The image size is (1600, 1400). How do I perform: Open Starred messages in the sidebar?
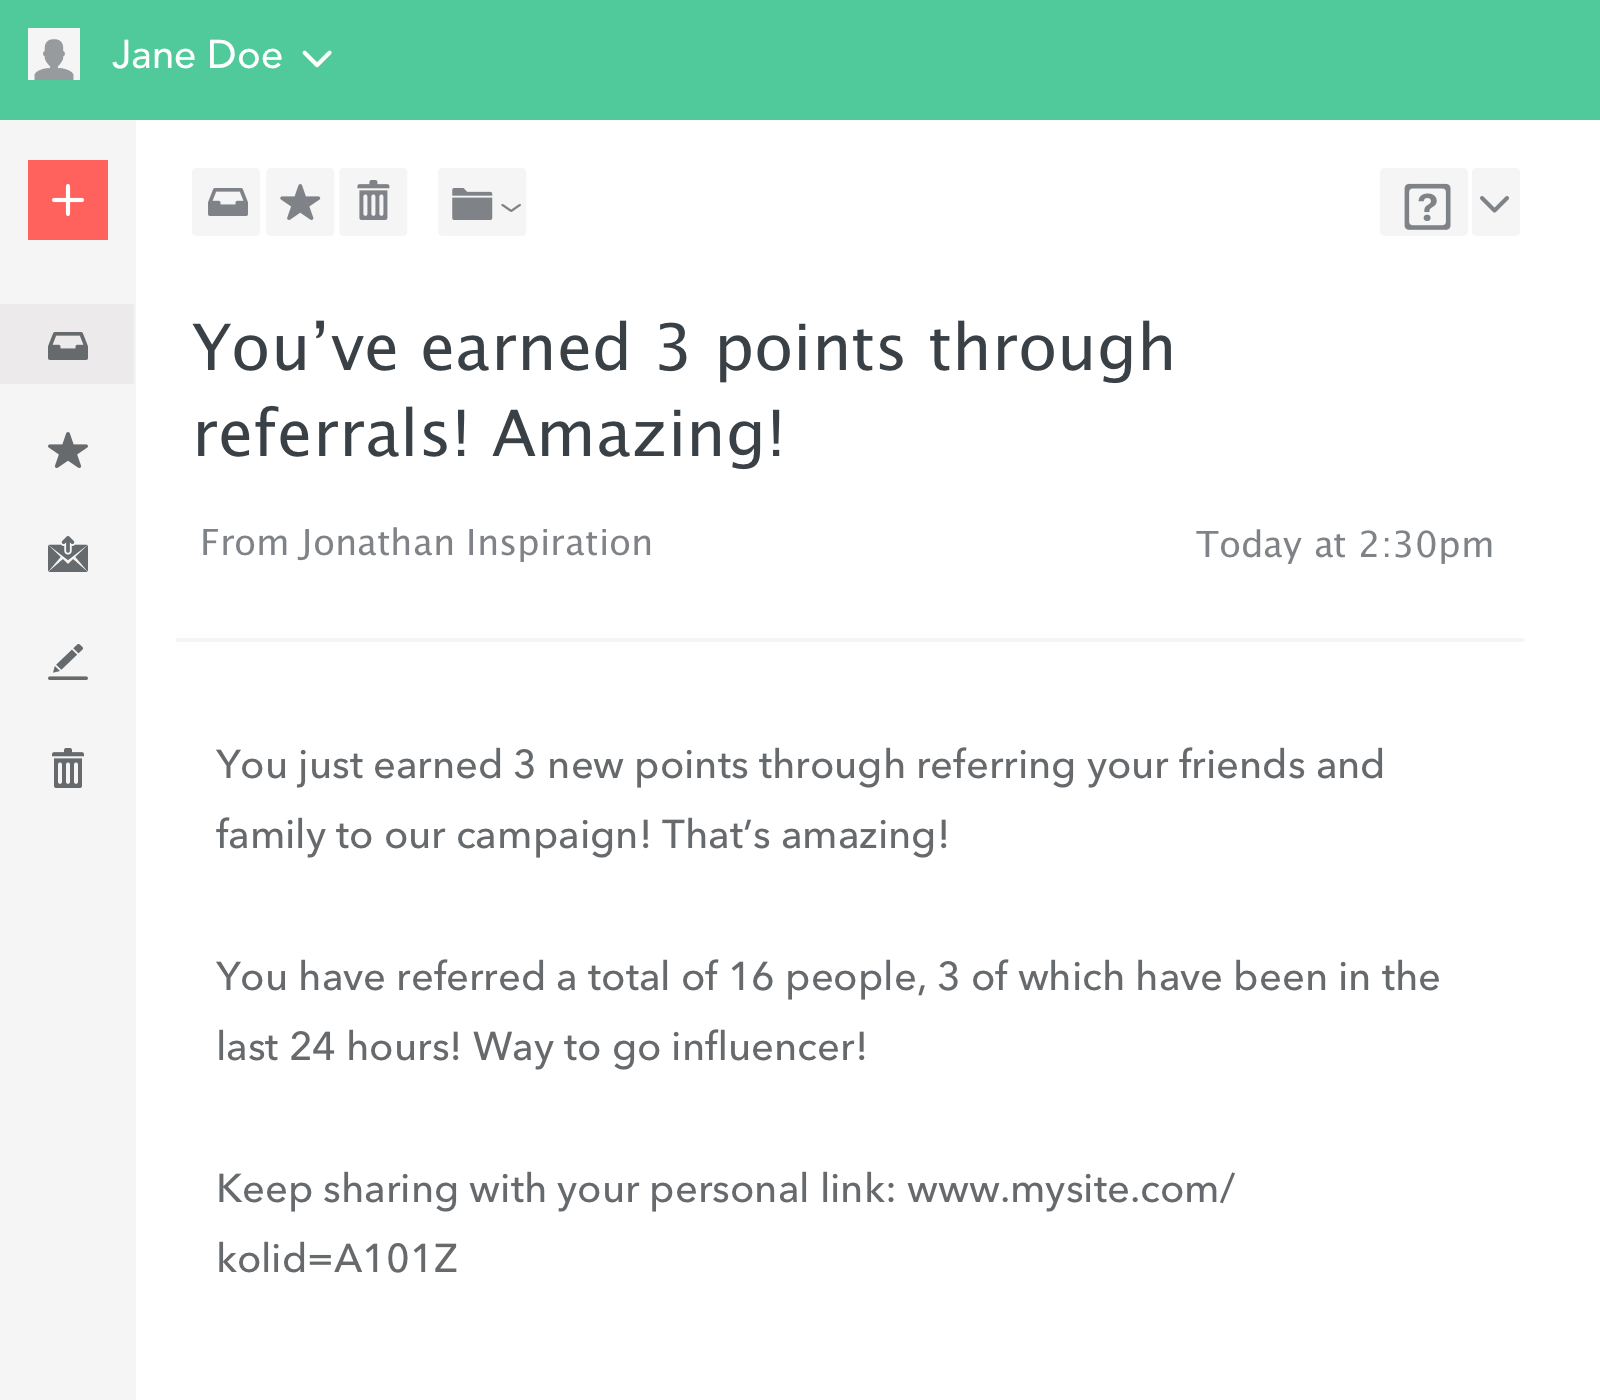click(x=68, y=451)
